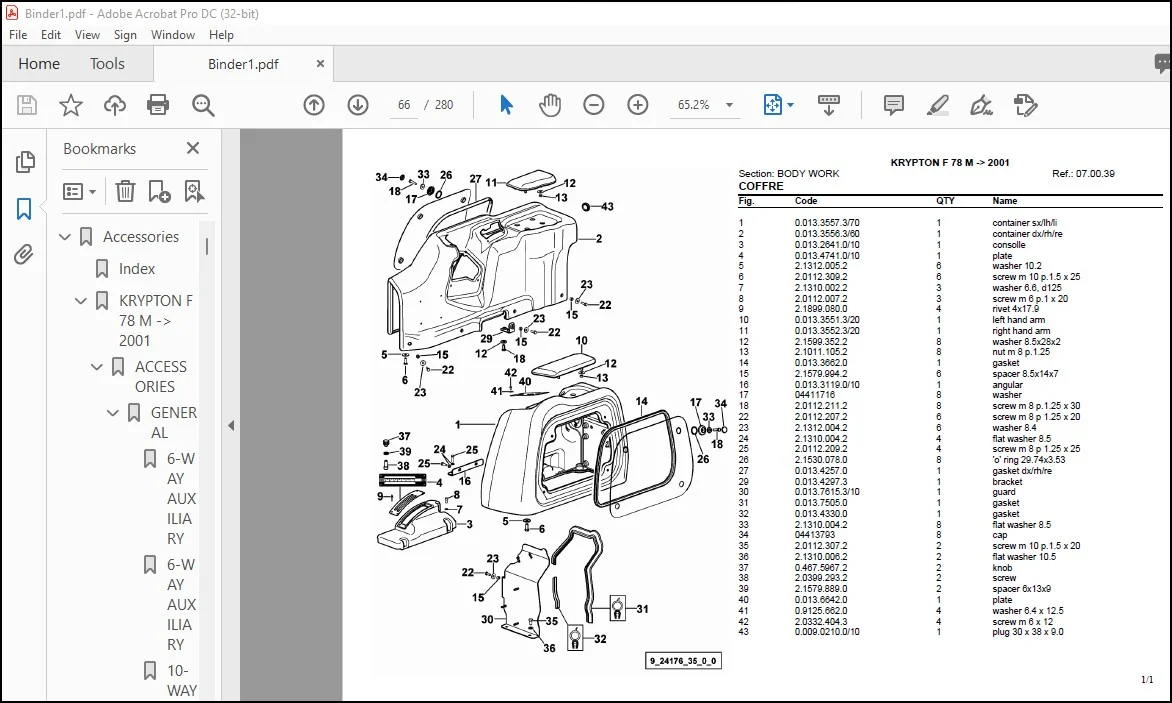This screenshot has height=703, width=1172.
Task: Open the first 6-WAY AUXILIARY bookmark
Action: (181, 498)
